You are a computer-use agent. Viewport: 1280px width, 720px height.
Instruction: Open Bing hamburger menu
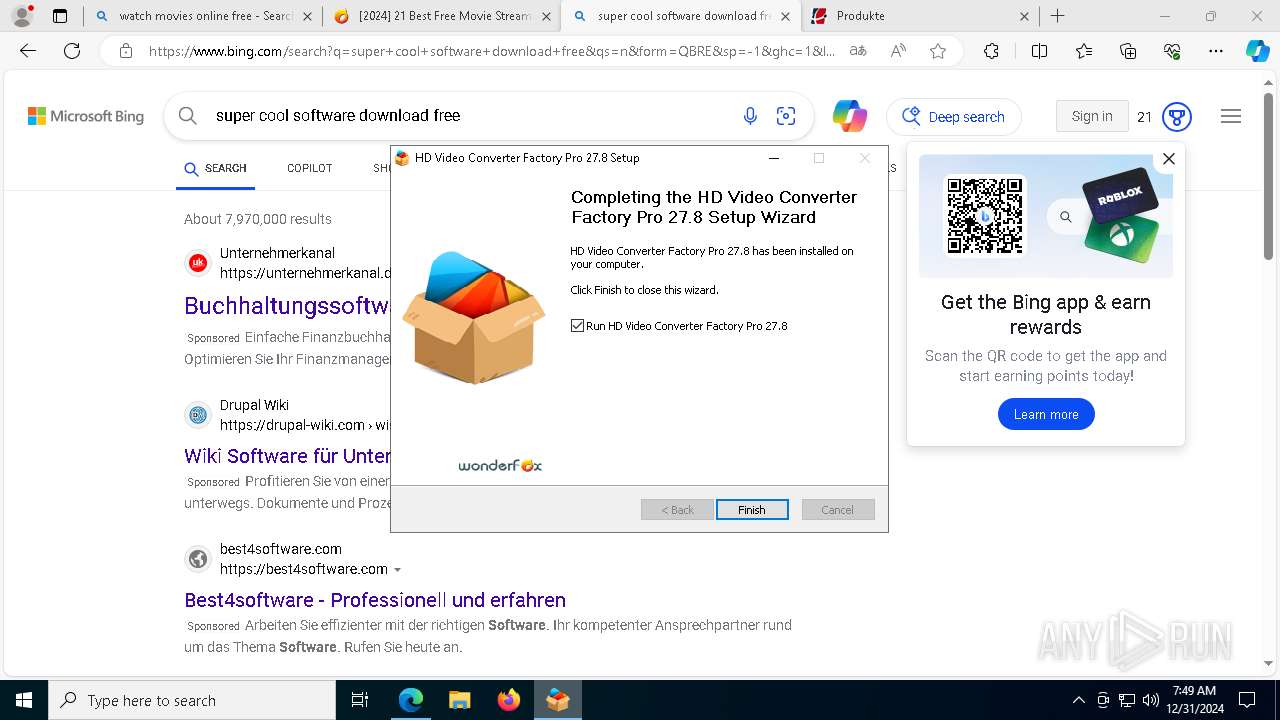(x=1231, y=116)
